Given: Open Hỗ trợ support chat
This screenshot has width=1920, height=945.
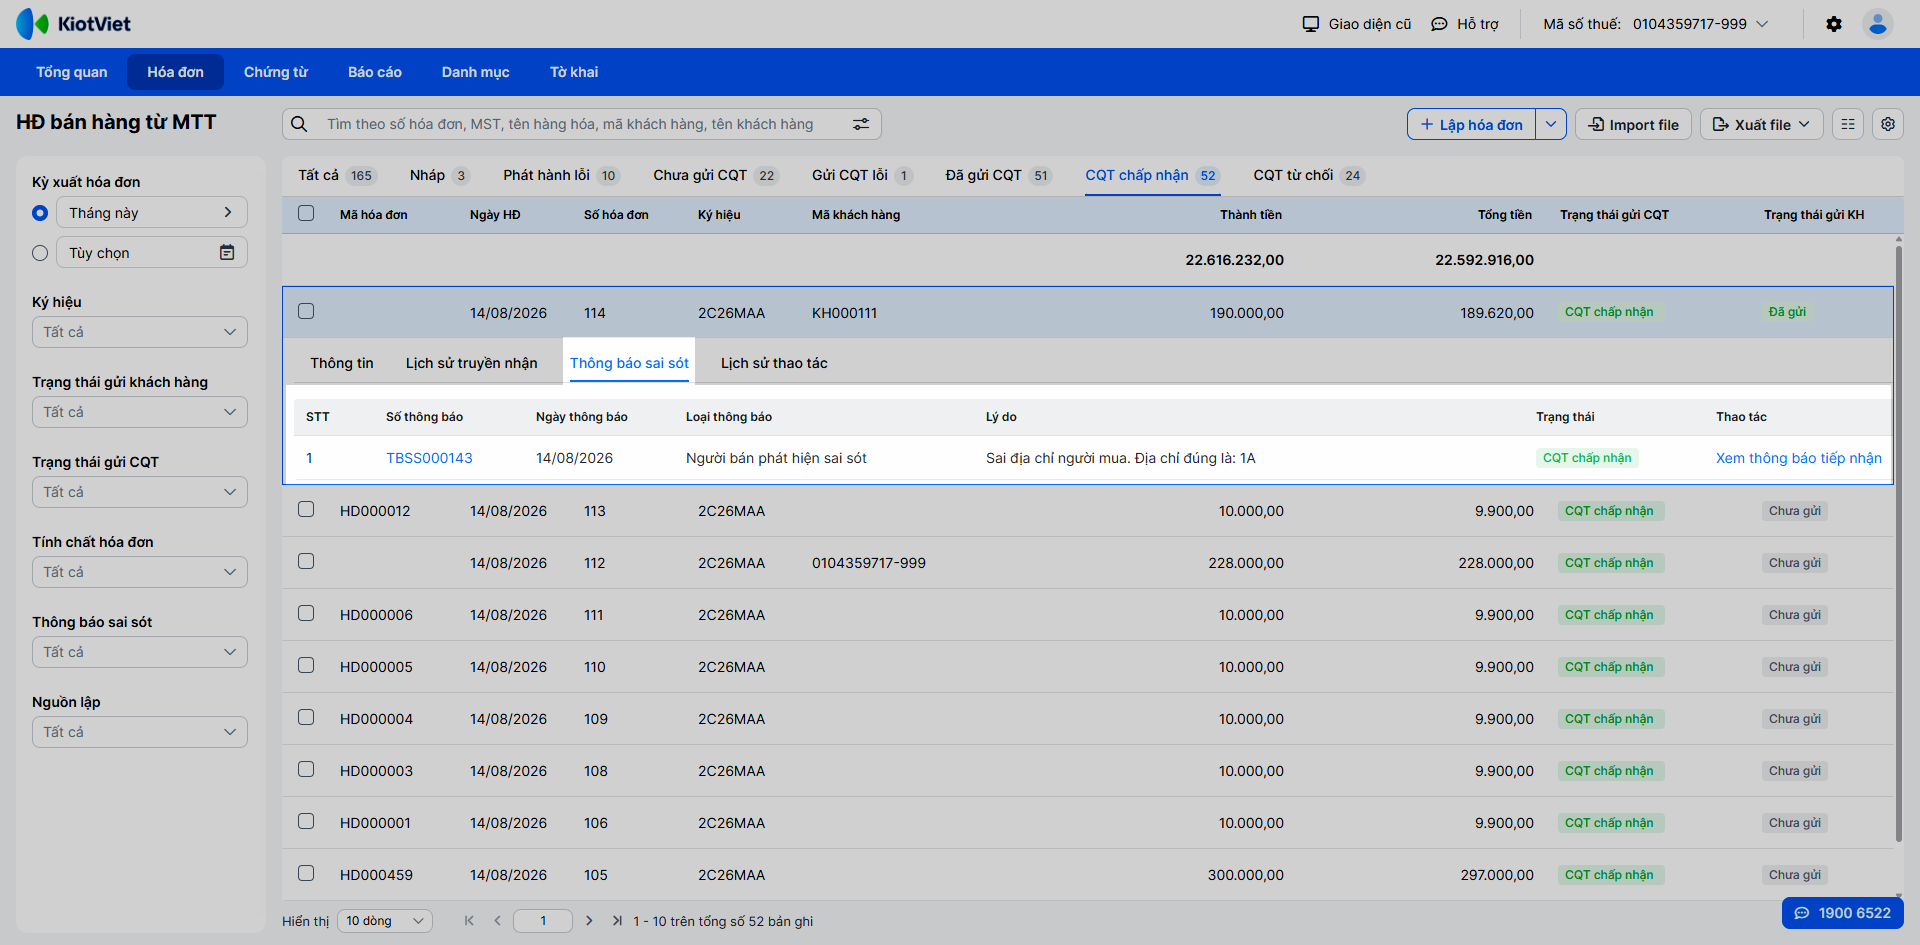Looking at the screenshot, I should click(1465, 24).
